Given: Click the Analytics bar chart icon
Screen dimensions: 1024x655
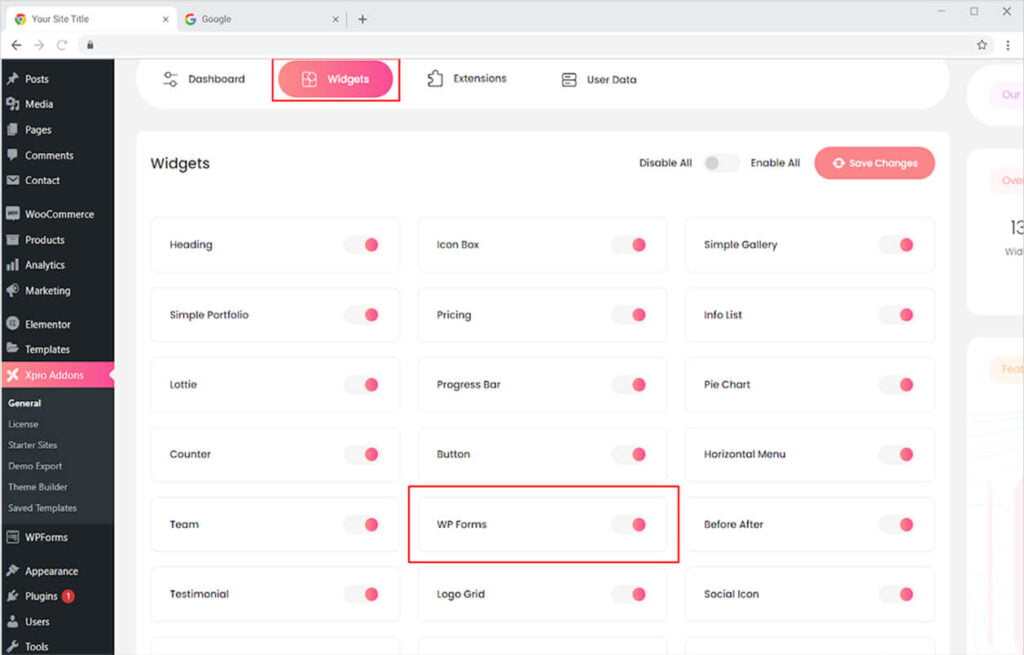Looking at the screenshot, I should [13, 265].
